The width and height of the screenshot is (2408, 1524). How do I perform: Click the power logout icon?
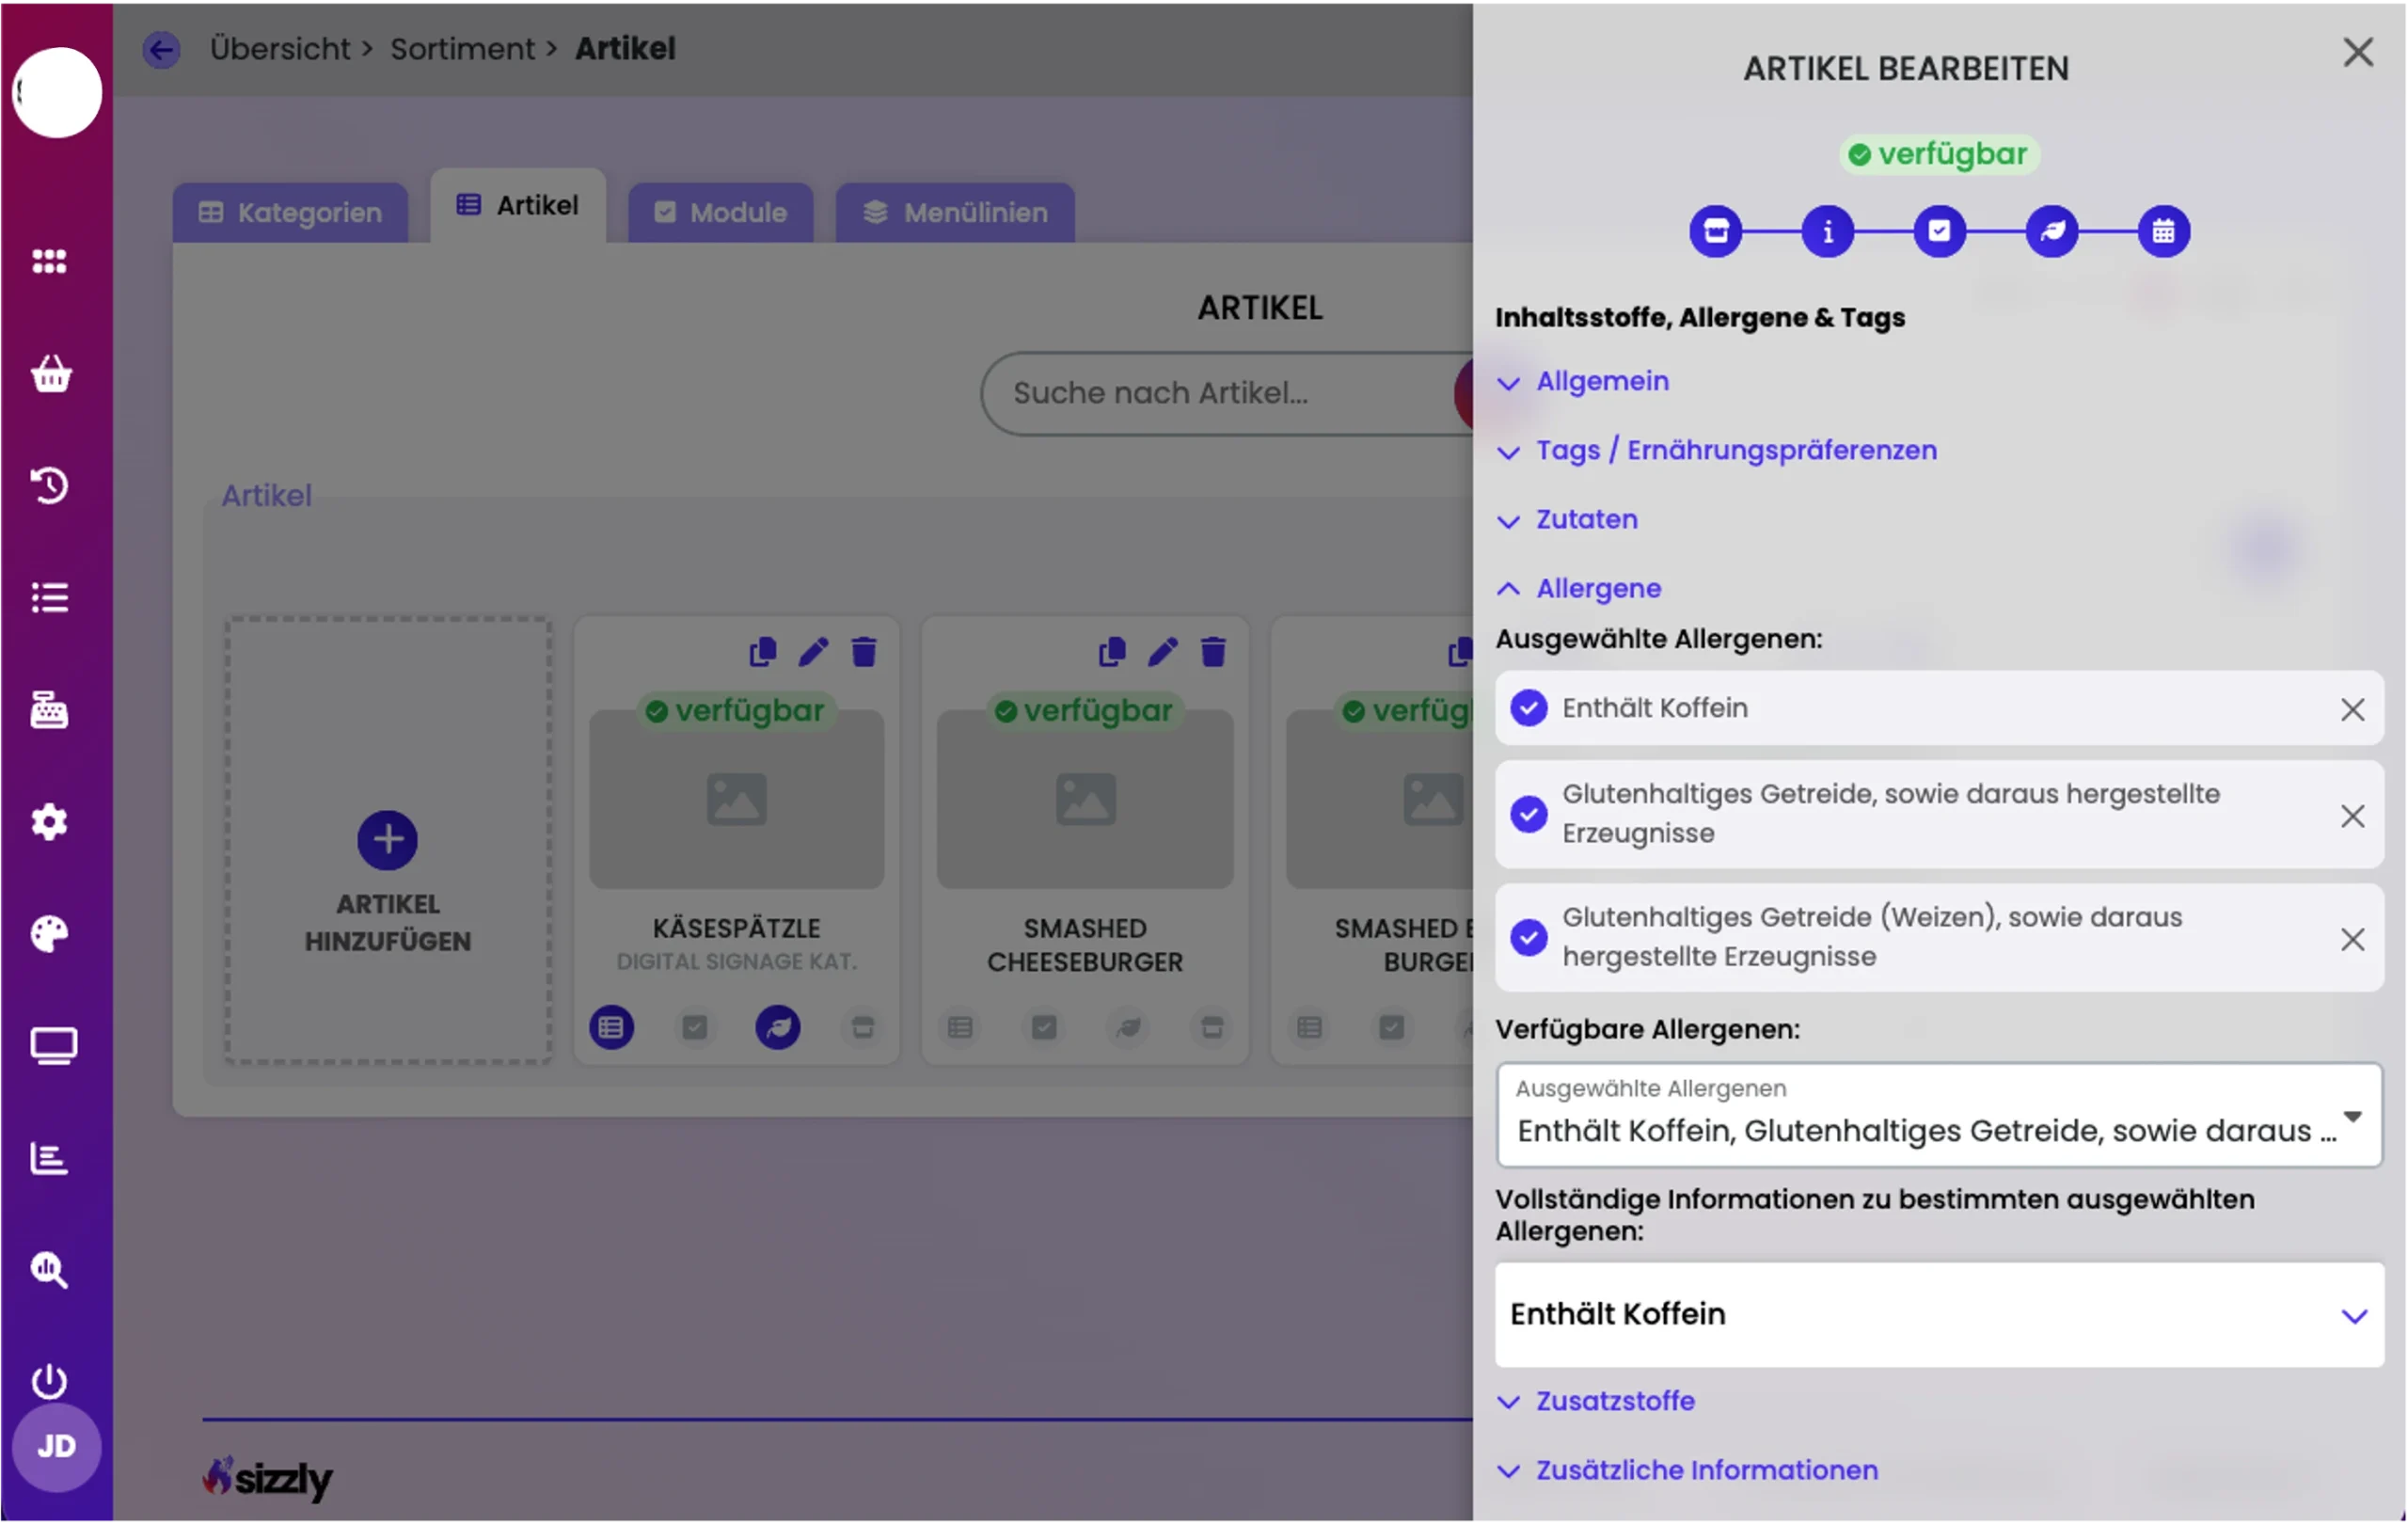[49, 1382]
